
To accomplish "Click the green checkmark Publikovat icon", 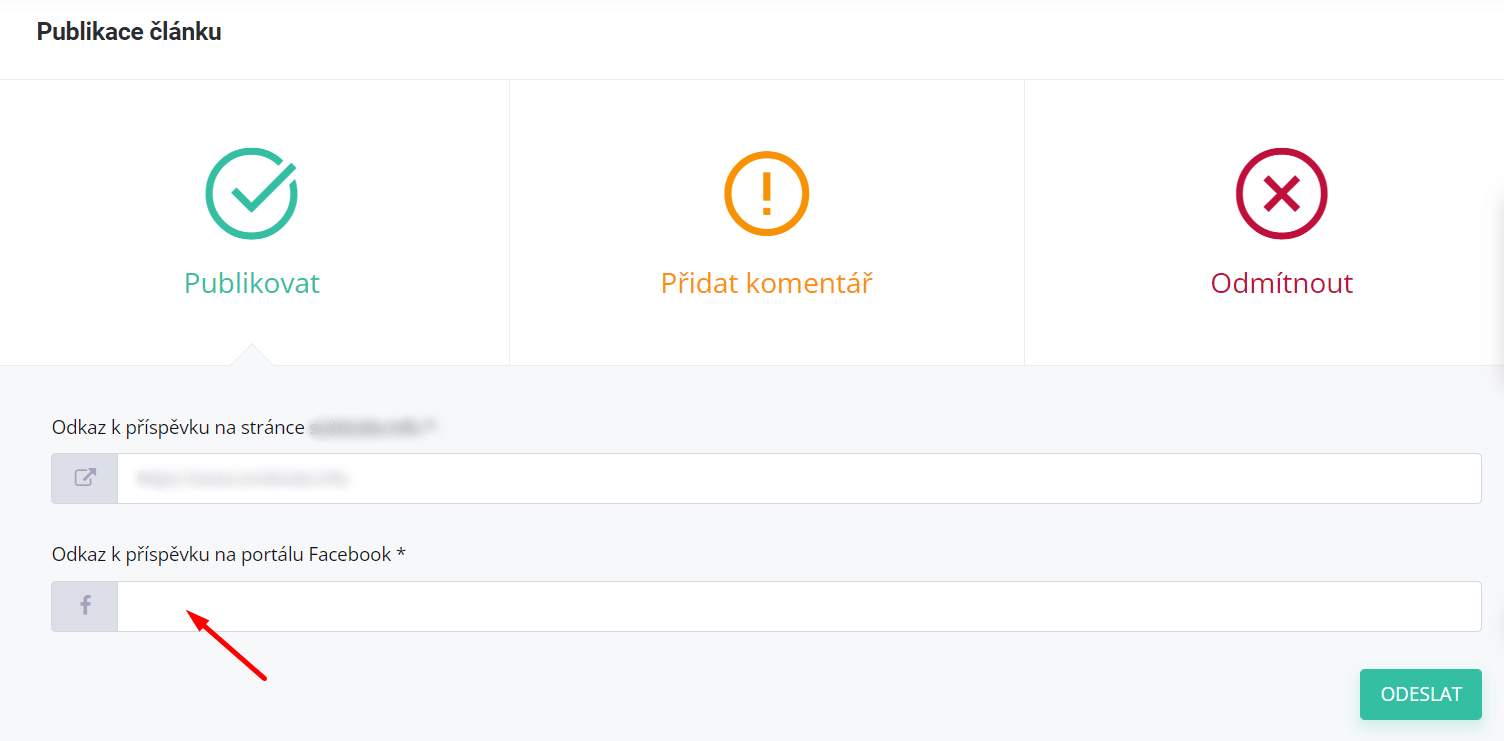I will click(252, 193).
